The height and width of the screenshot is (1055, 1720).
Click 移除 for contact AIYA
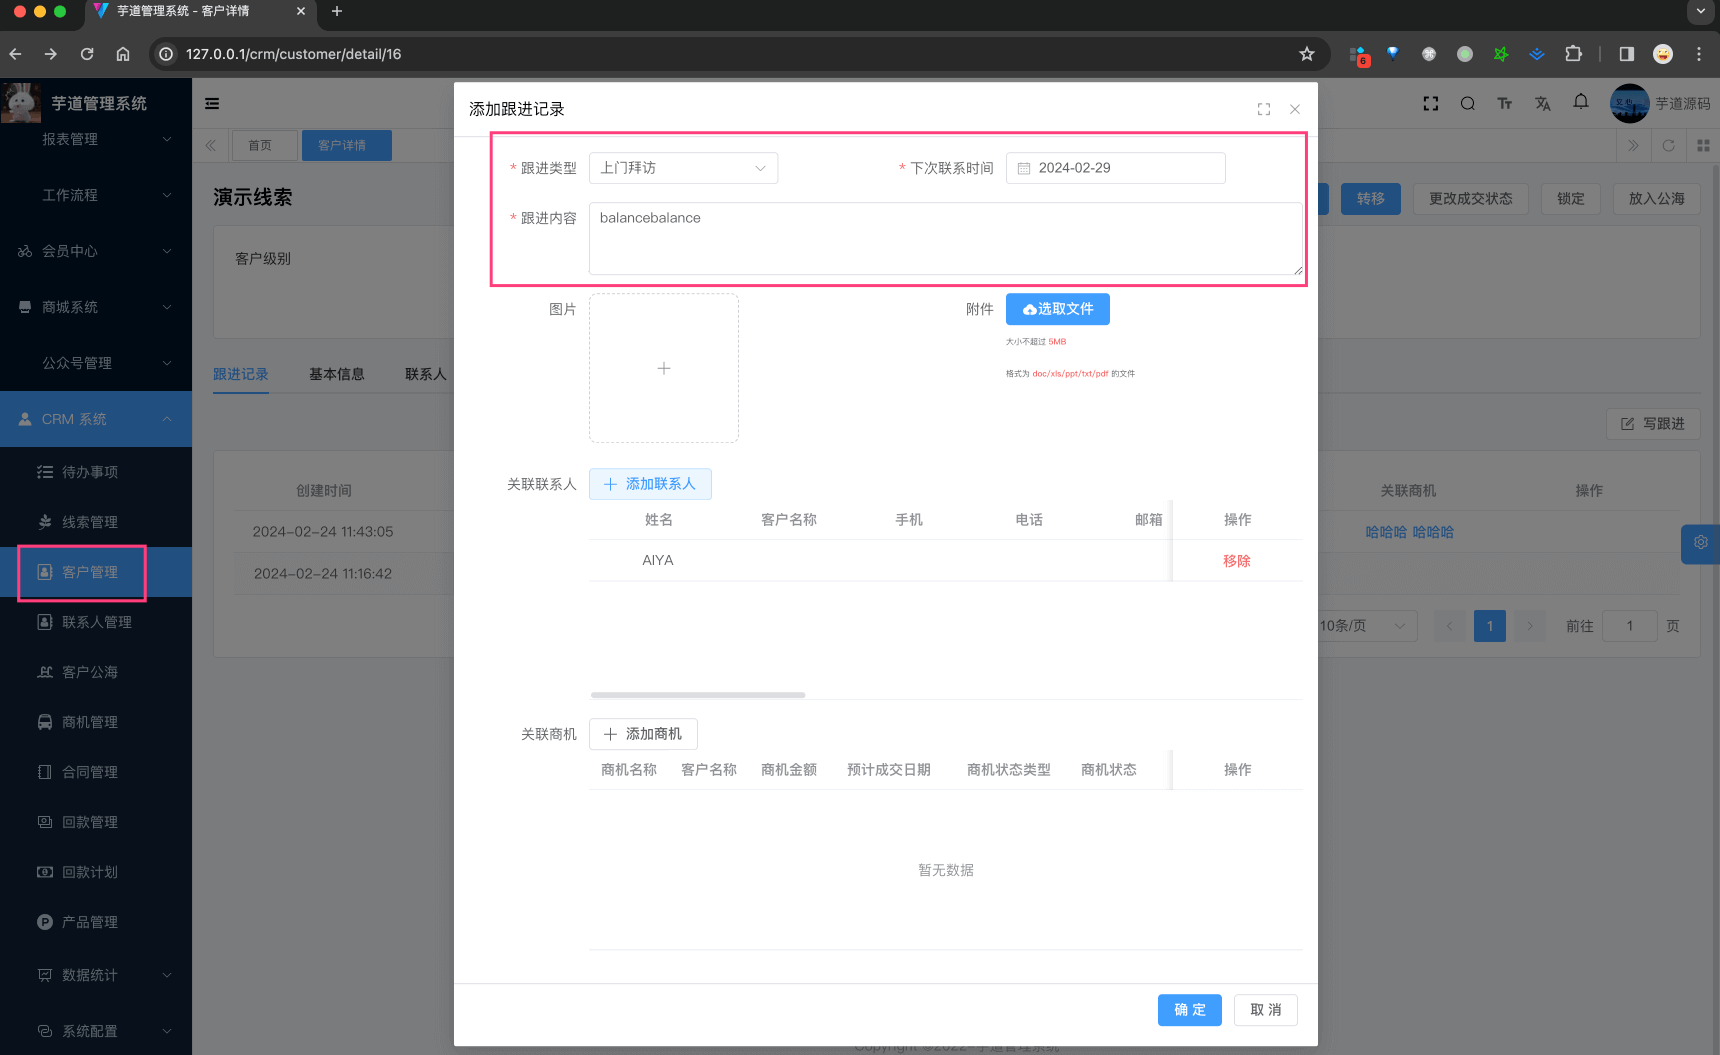tap(1236, 561)
